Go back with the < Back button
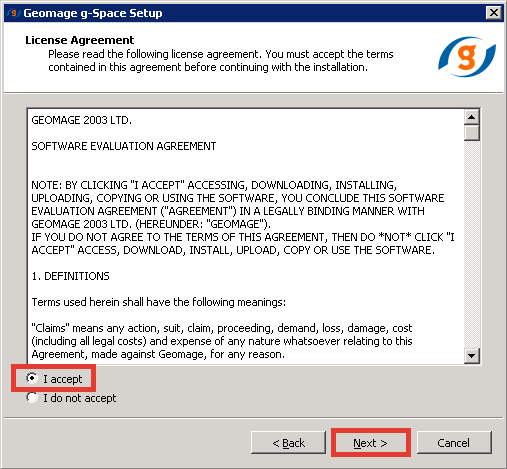This screenshot has height=469, width=507. point(288,443)
